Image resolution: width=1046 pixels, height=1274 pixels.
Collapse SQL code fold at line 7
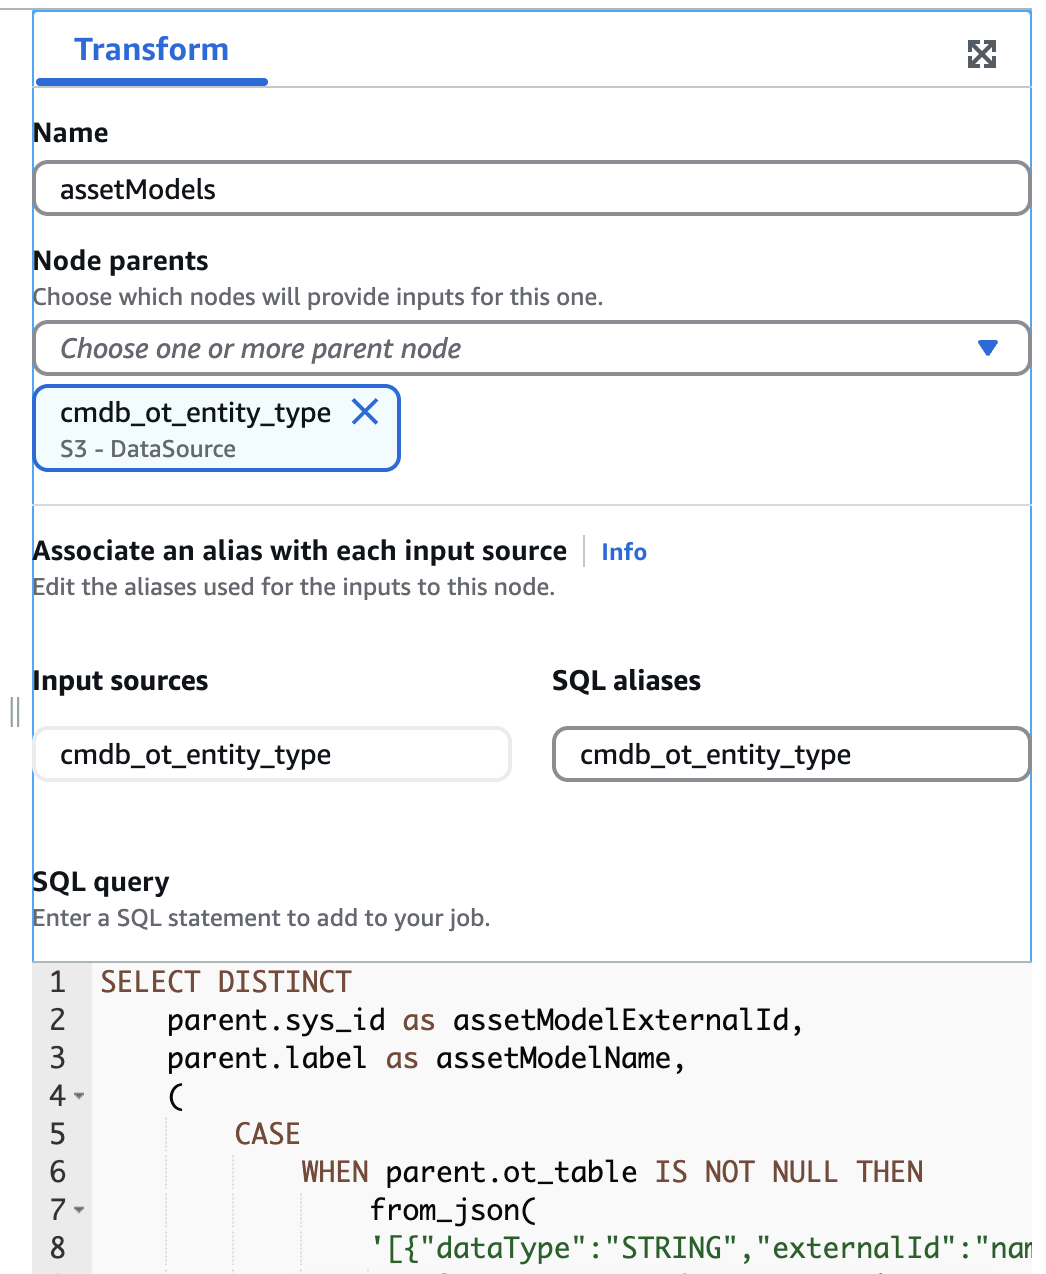79,1210
